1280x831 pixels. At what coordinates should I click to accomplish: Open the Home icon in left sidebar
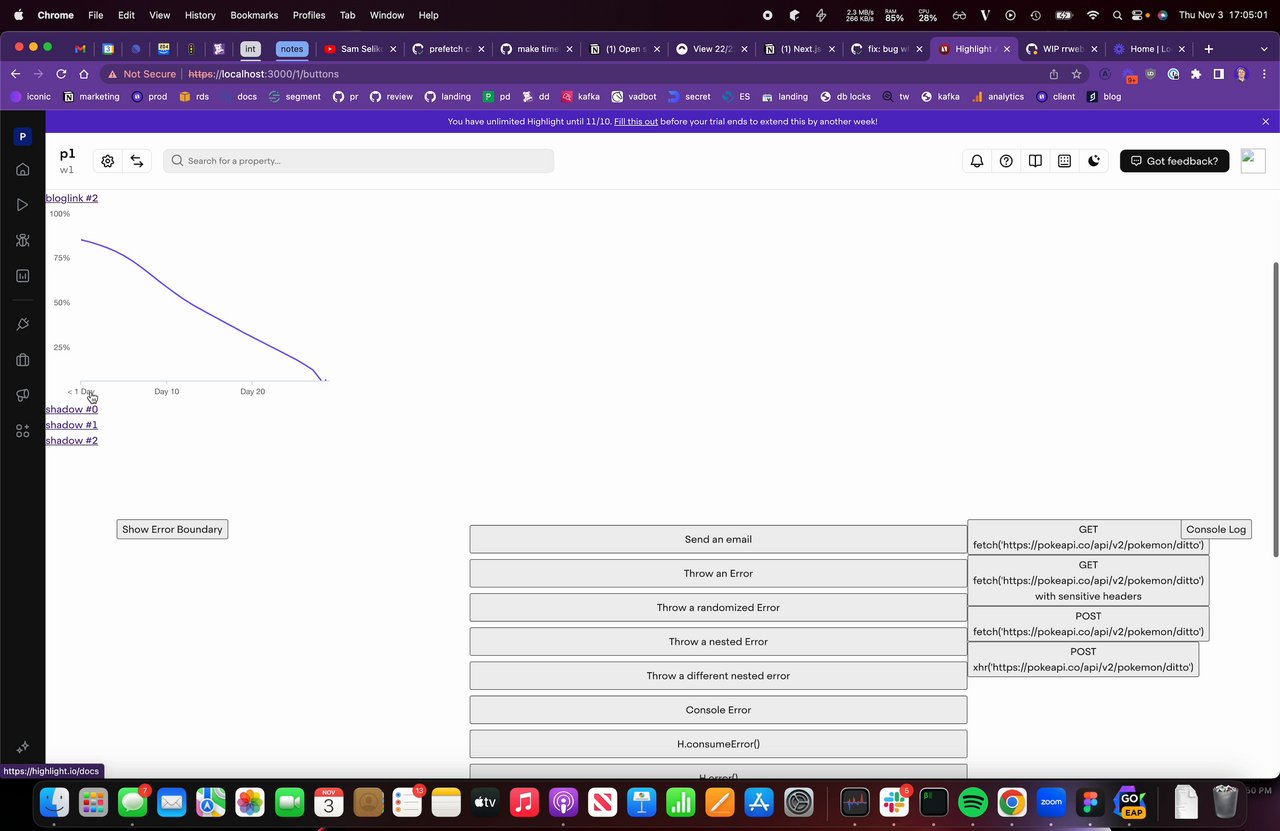point(23,169)
